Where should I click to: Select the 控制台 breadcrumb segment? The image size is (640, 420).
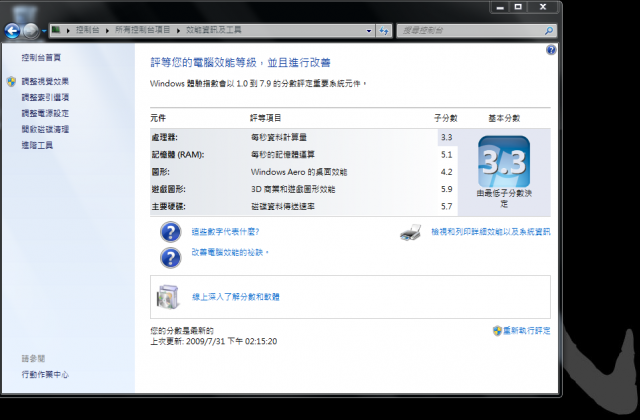pyautogui.click(x=87, y=30)
